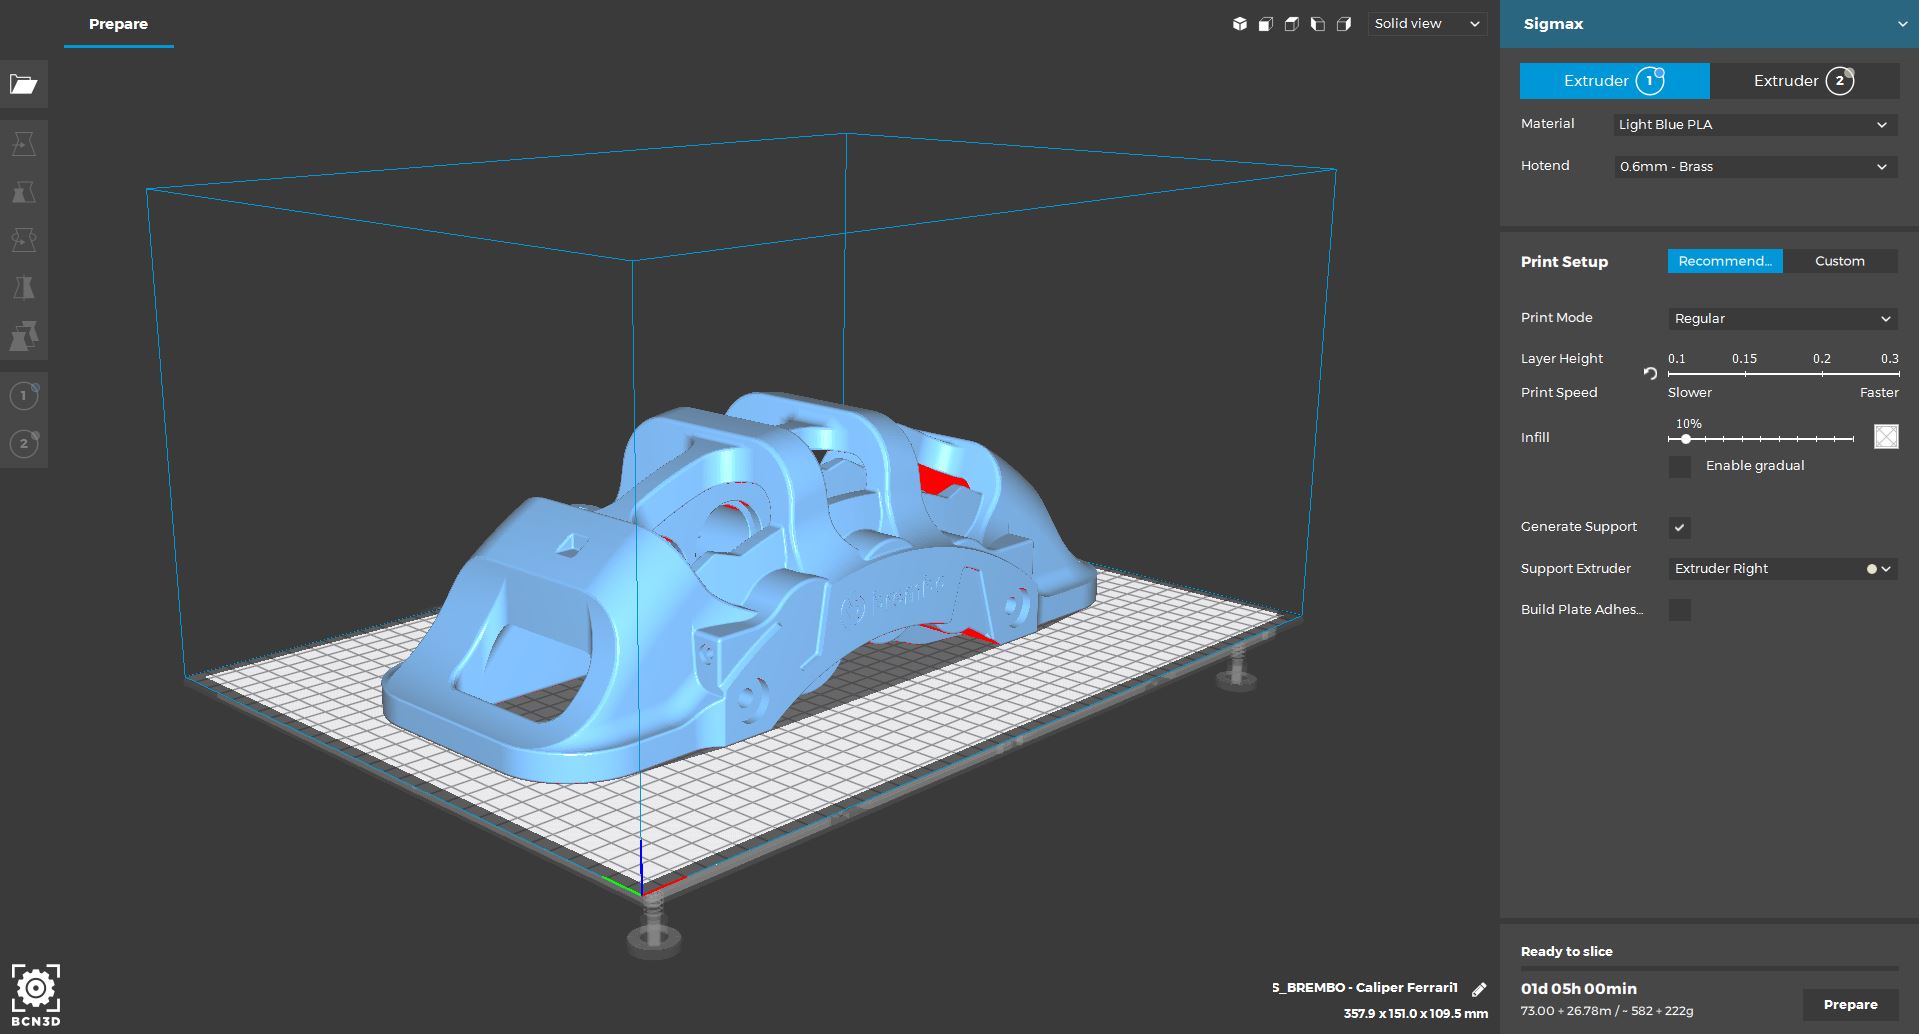Click the Ready to slice status text

click(1566, 952)
